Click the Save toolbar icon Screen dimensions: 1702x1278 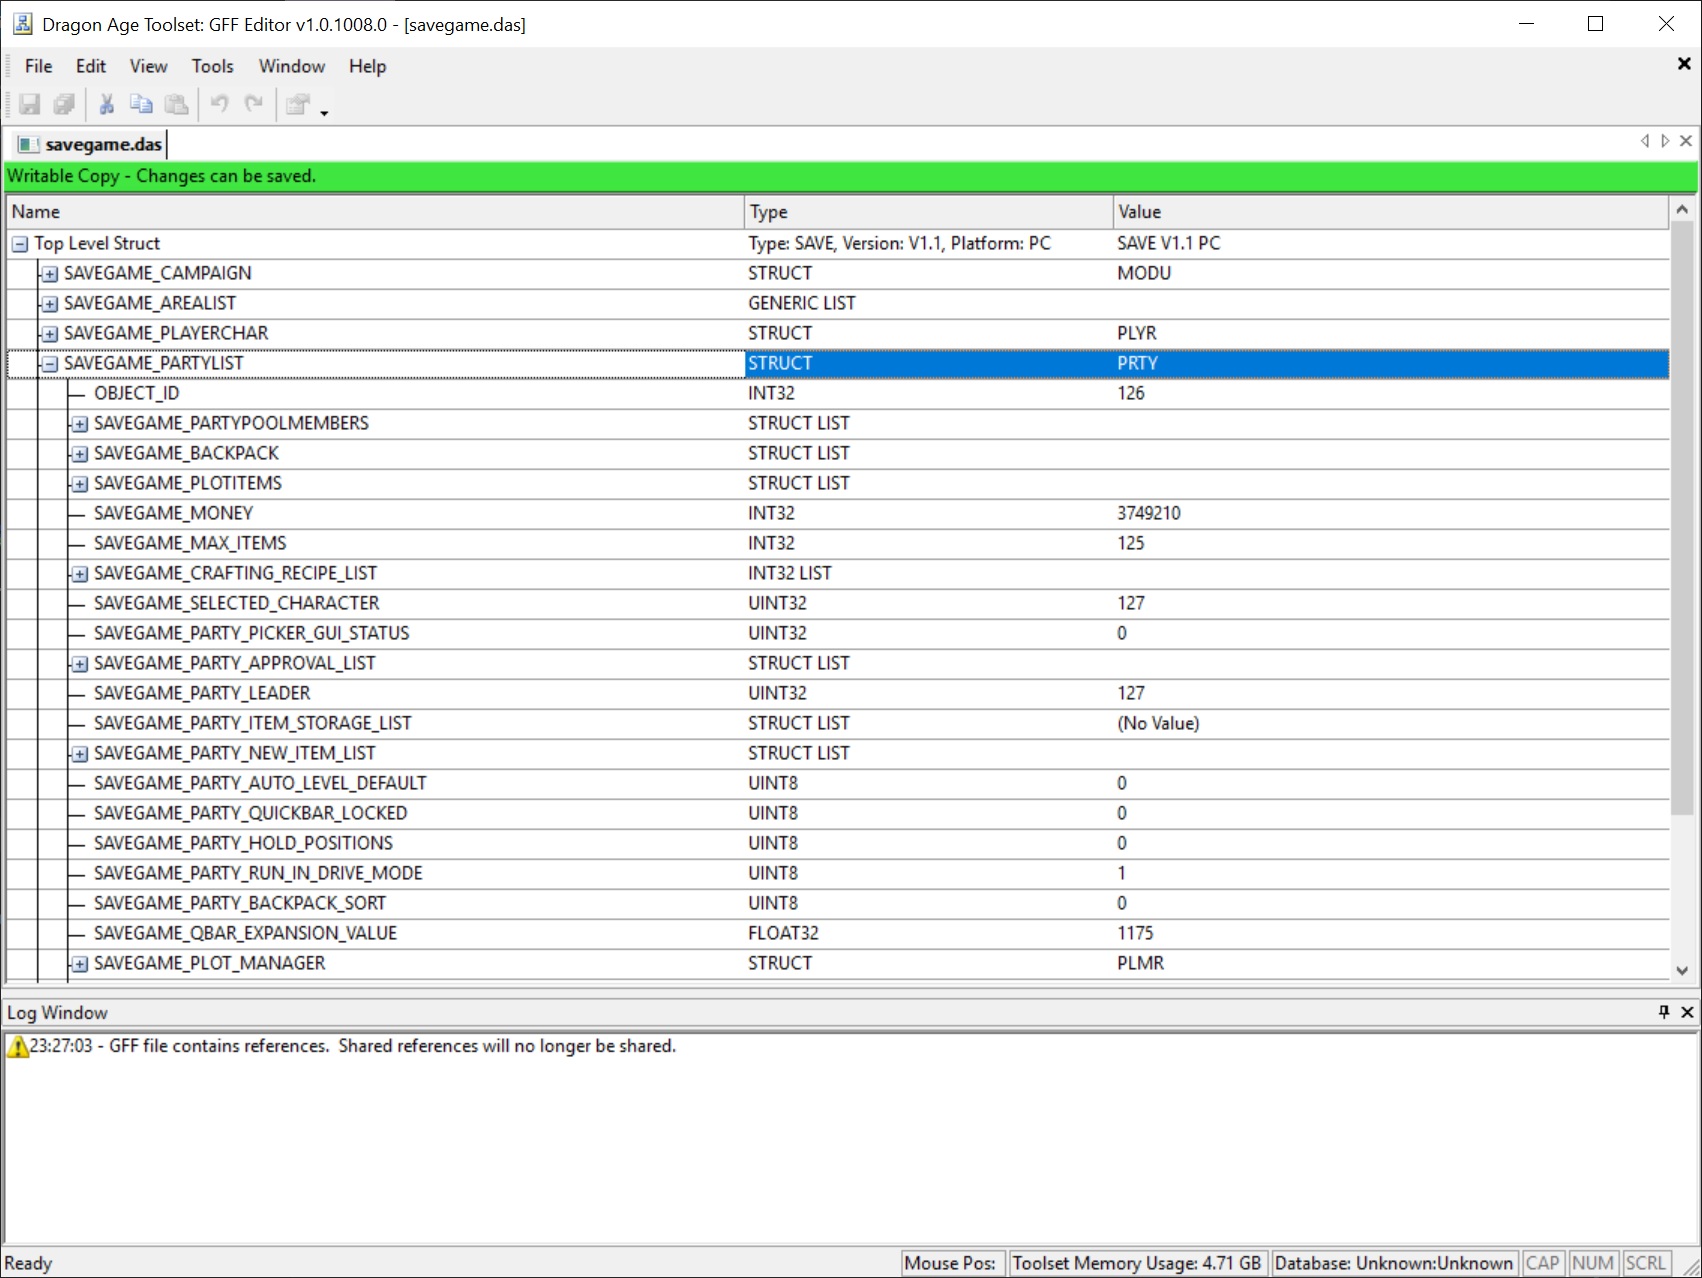[30, 104]
